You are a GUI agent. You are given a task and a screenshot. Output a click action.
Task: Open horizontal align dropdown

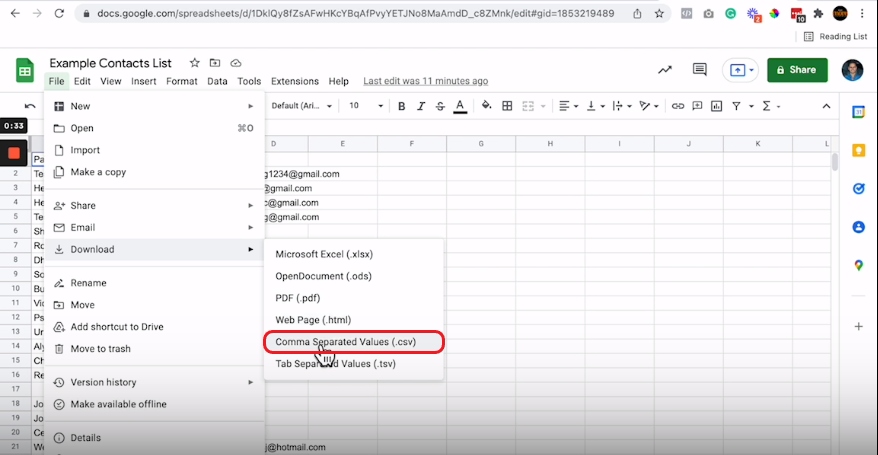tap(568, 106)
